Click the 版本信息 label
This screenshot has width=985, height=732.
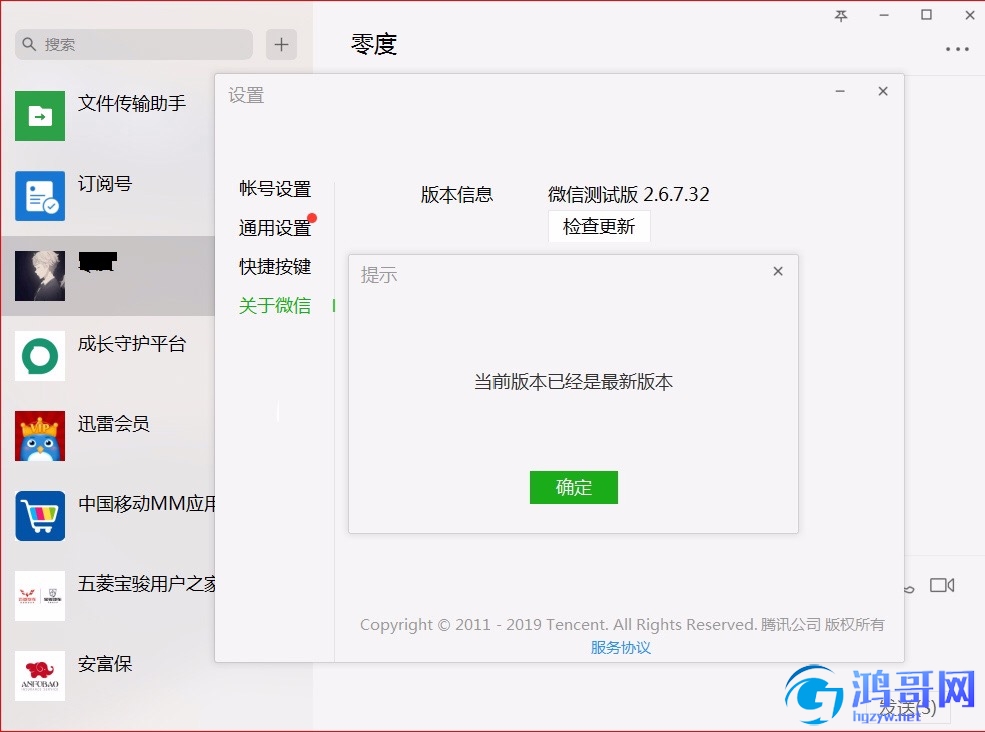(x=457, y=194)
